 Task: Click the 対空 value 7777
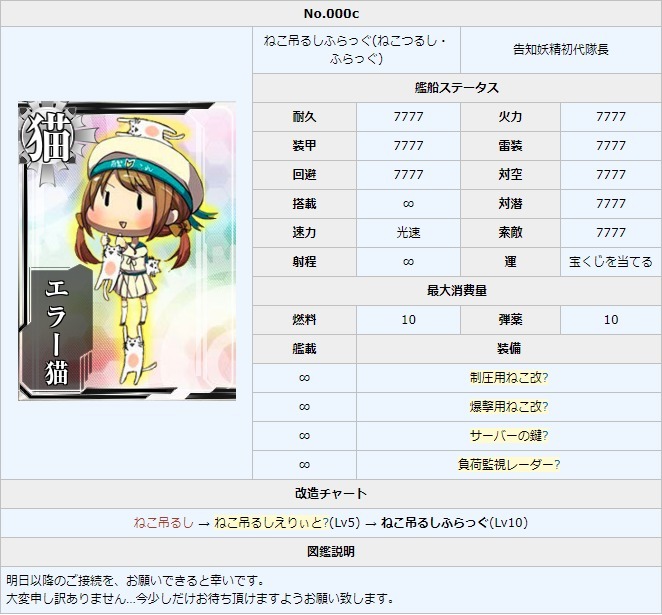click(610, 174)
